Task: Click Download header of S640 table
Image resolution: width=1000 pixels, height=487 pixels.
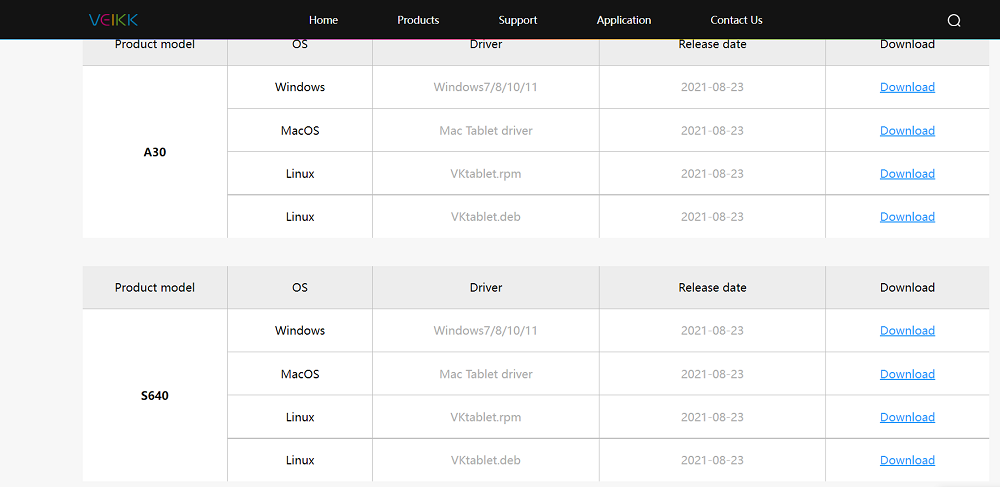Action: click(x=908, y=287)
